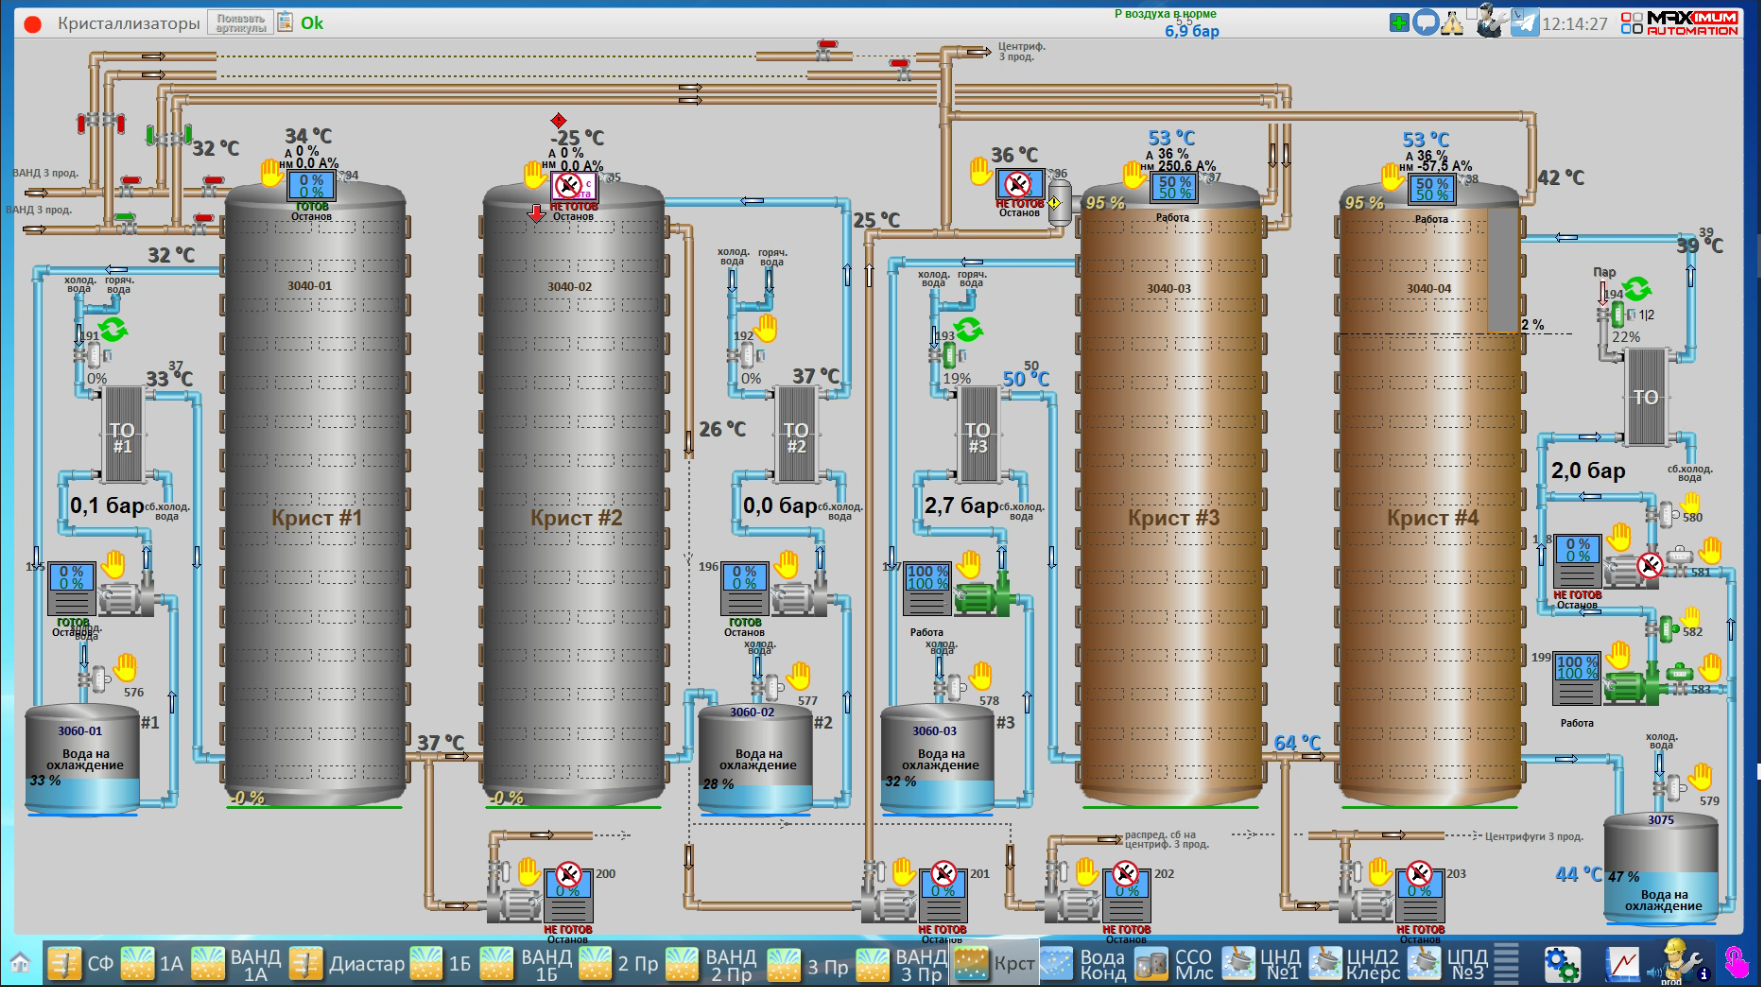Click the green plus icon in top bar
1761x987 pixels.
1399,23
